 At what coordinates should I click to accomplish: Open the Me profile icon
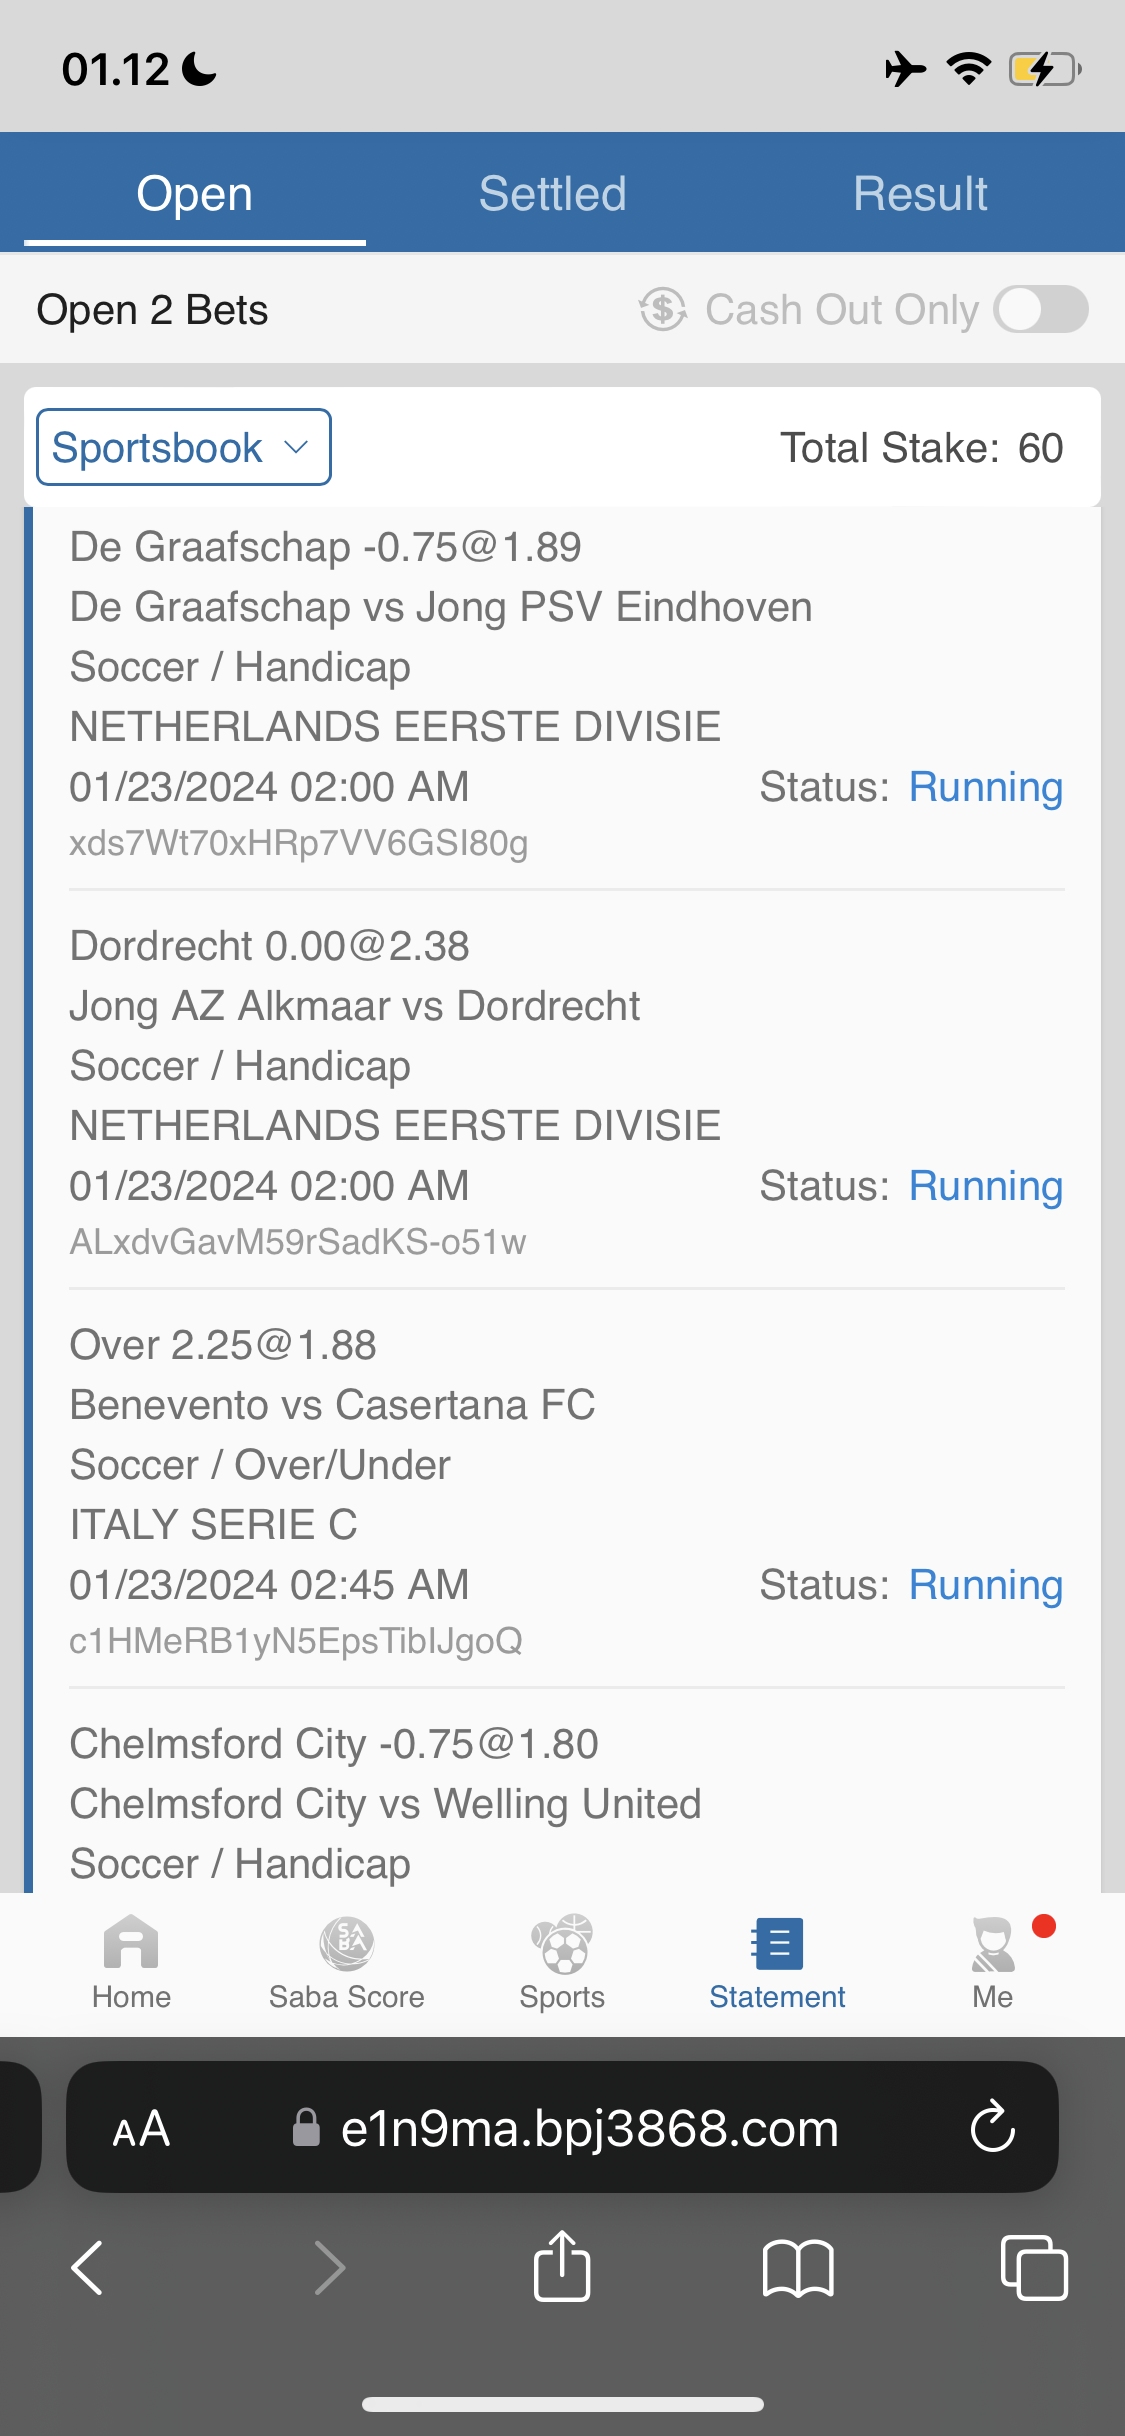[x=993, y=1945]
